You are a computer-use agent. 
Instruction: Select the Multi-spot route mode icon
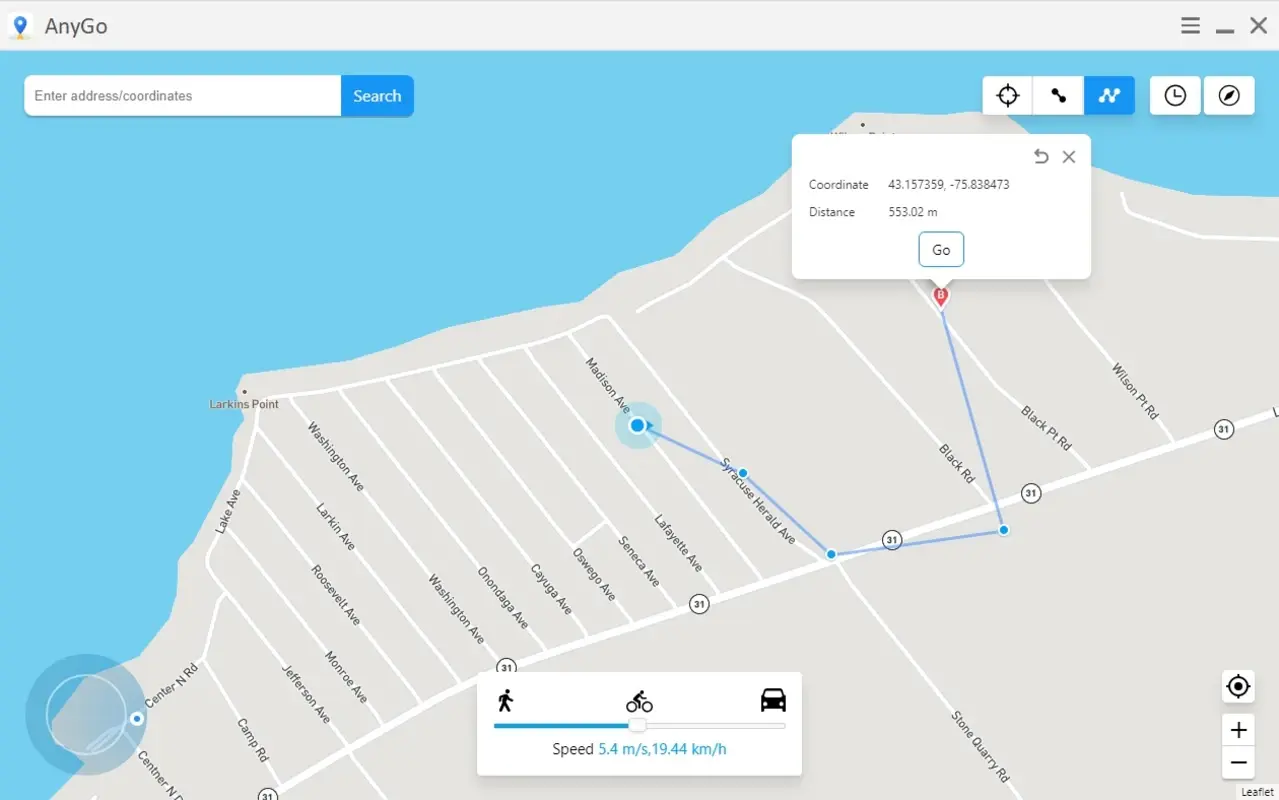(x=1109, y=95)
